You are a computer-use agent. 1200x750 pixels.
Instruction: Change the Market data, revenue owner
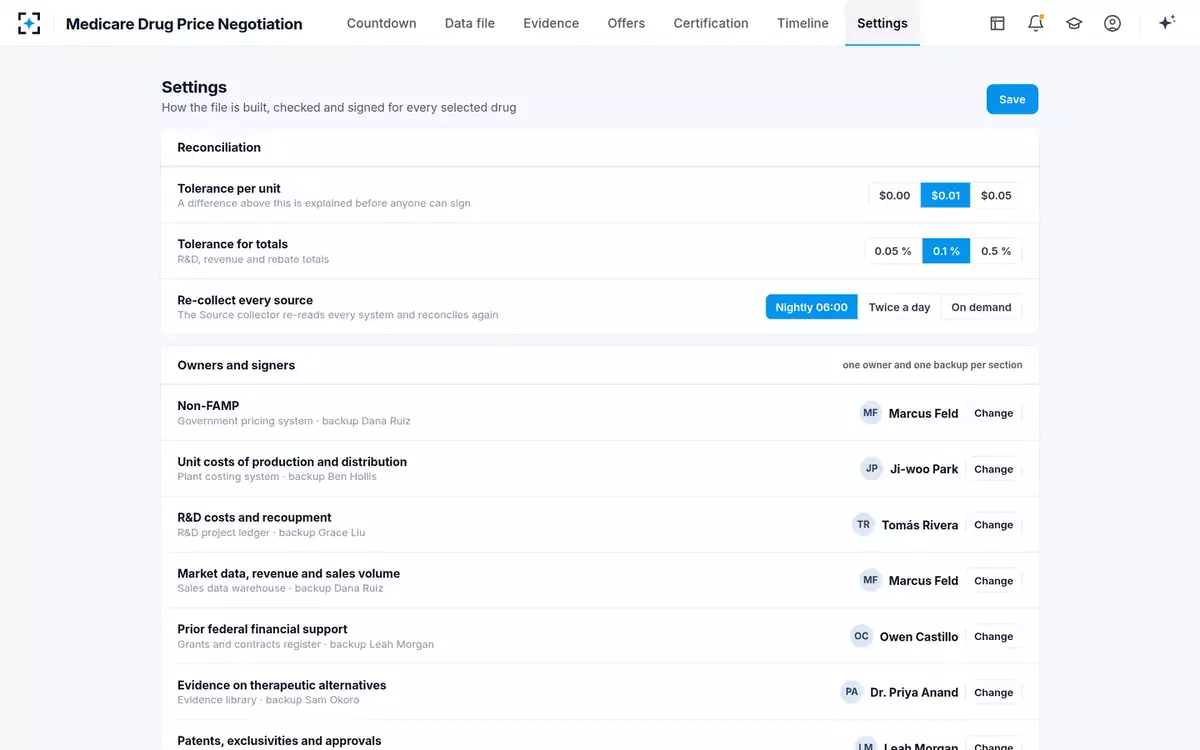[994, 581]
